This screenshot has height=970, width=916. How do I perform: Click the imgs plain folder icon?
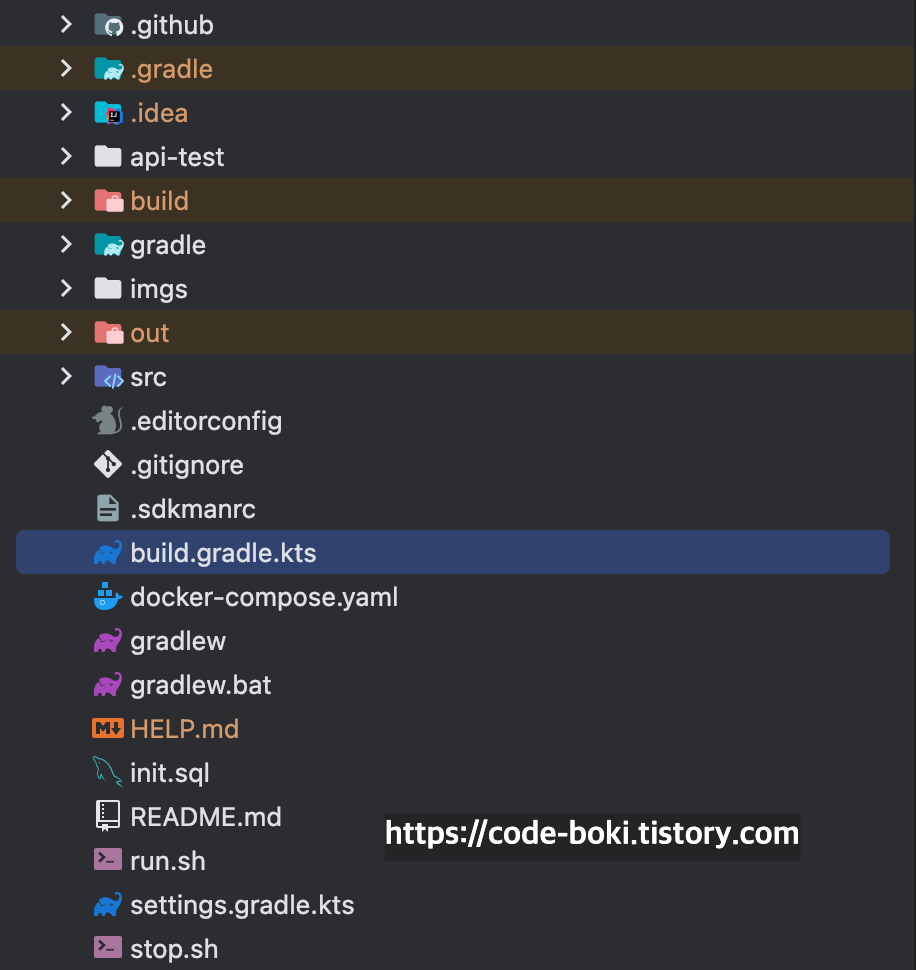click(108, 289)
